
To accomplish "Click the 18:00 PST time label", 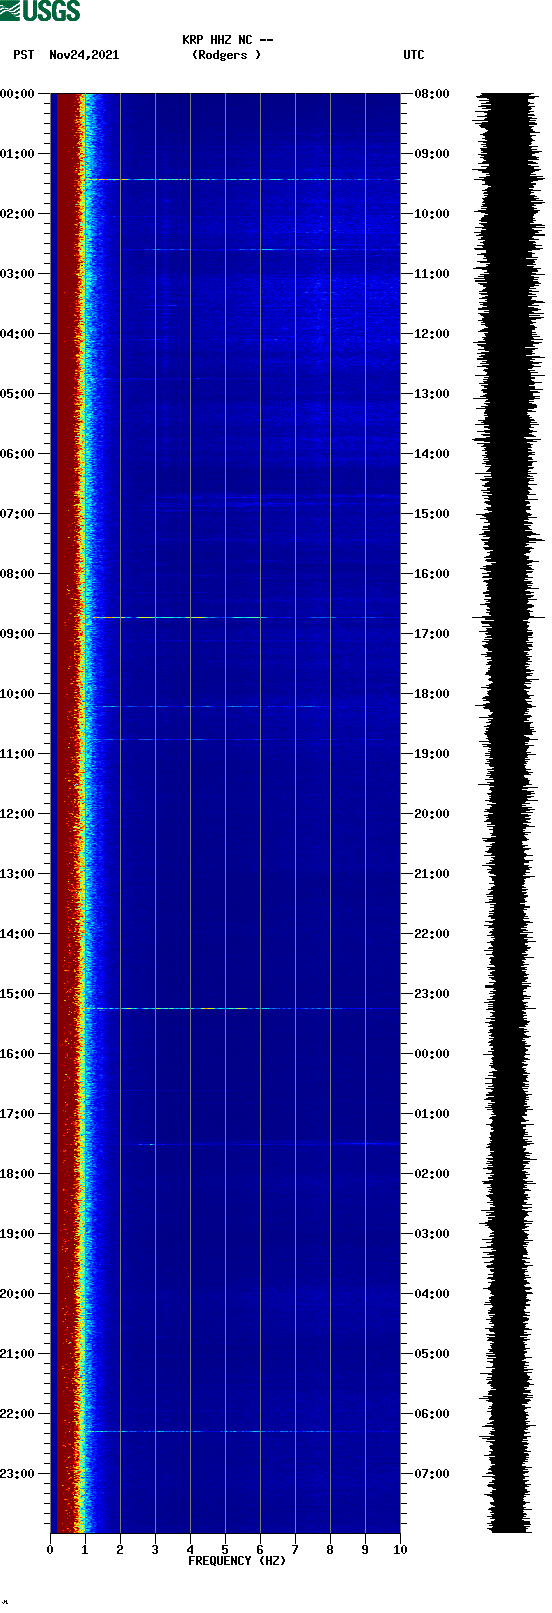I will pyautogui.click(x=18, y=1174).
